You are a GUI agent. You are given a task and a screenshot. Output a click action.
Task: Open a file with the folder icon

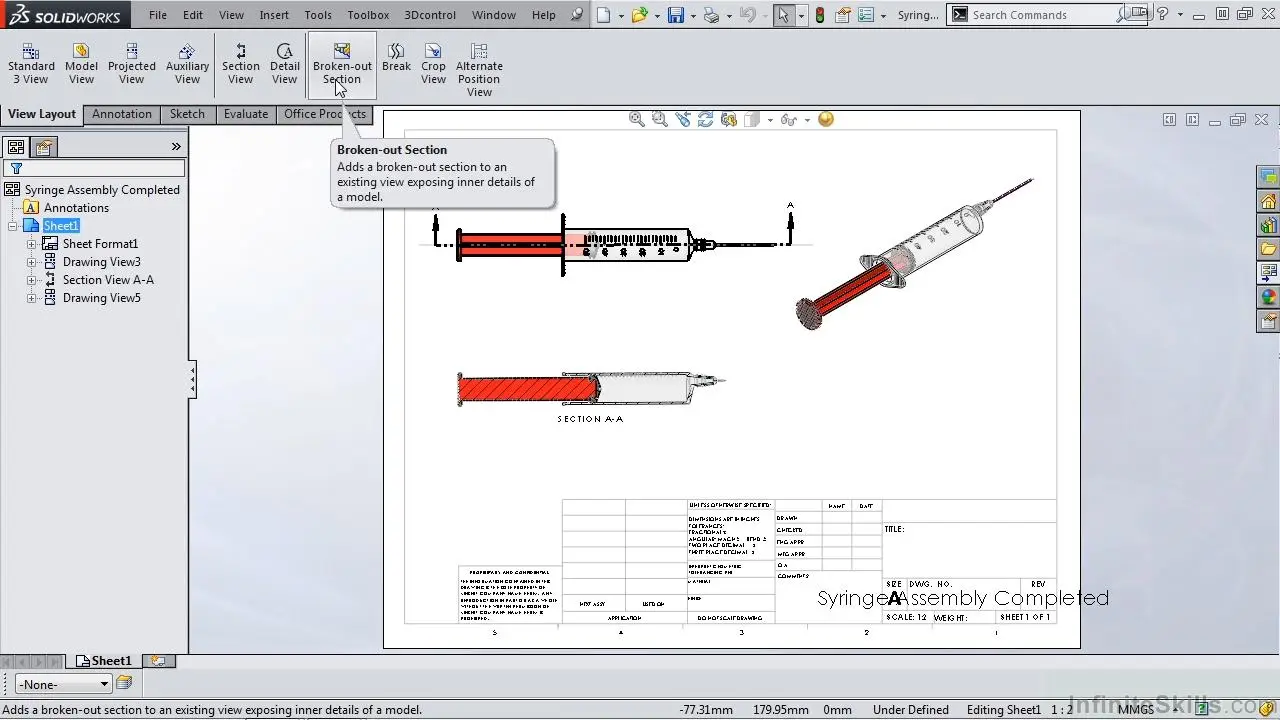(x=639, y=15)
